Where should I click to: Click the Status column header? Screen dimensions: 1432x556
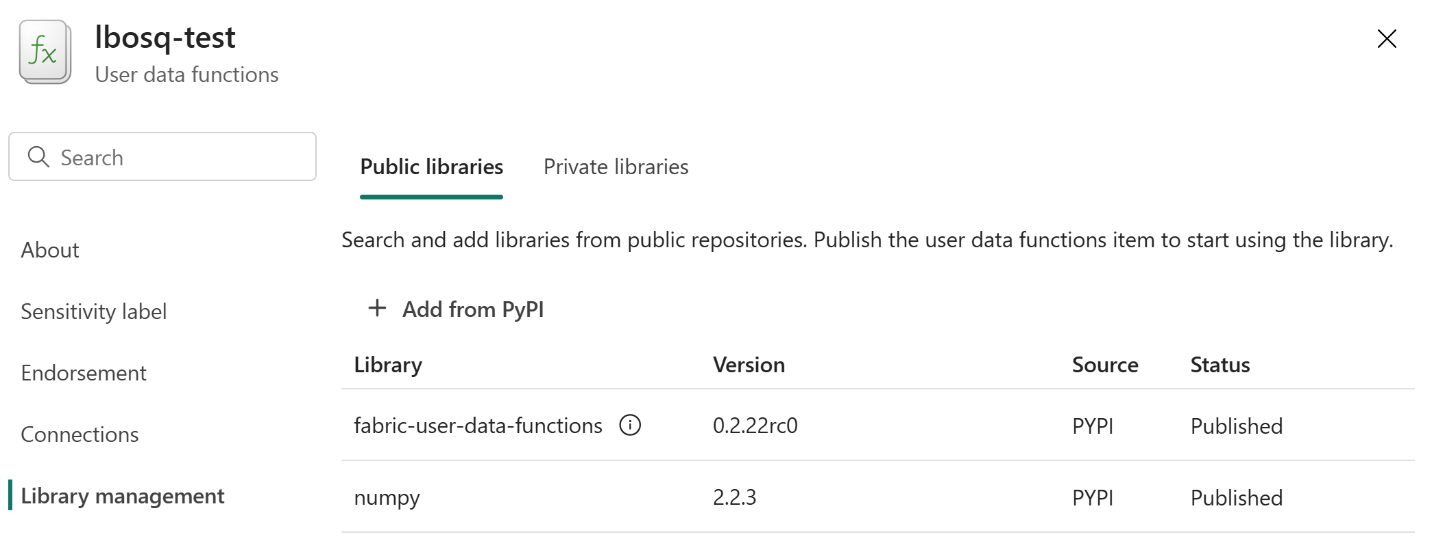coord(1220,365)
